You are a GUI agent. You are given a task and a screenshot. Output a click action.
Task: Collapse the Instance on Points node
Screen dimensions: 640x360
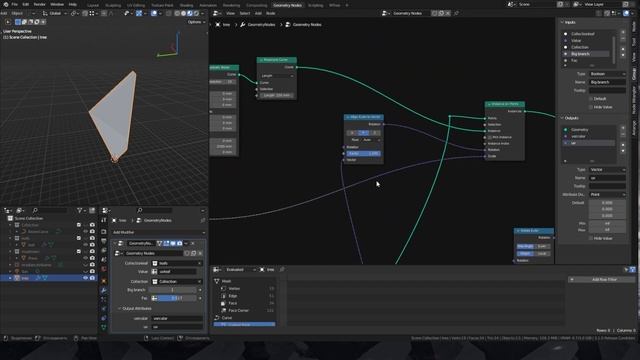tap(489, 104)
